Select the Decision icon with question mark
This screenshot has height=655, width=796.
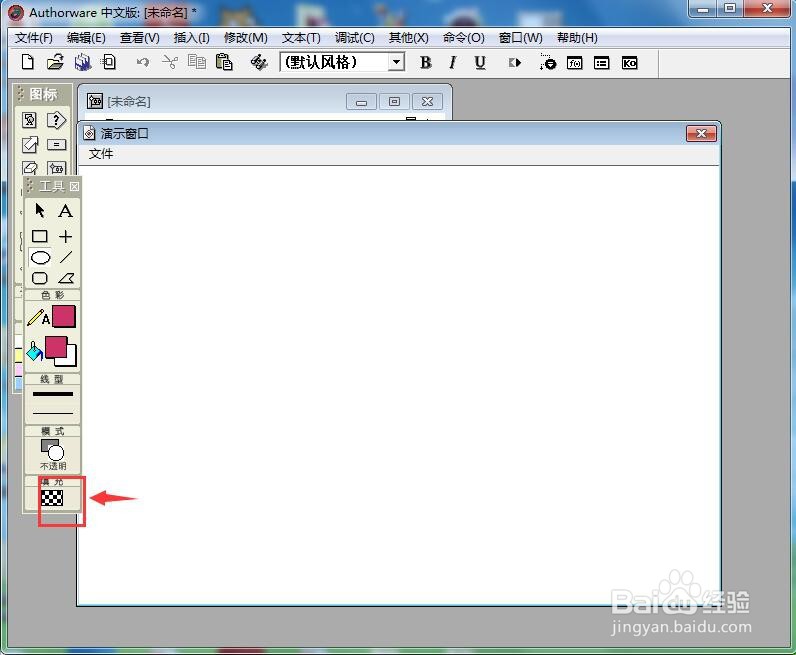[56, 120]
